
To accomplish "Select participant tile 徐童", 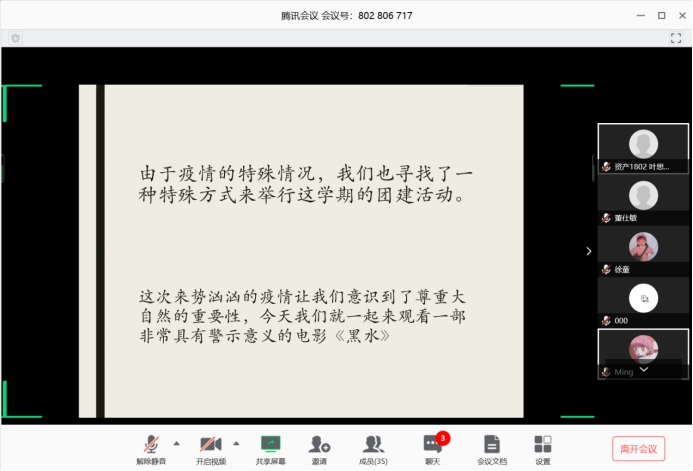I will point(643,251).
